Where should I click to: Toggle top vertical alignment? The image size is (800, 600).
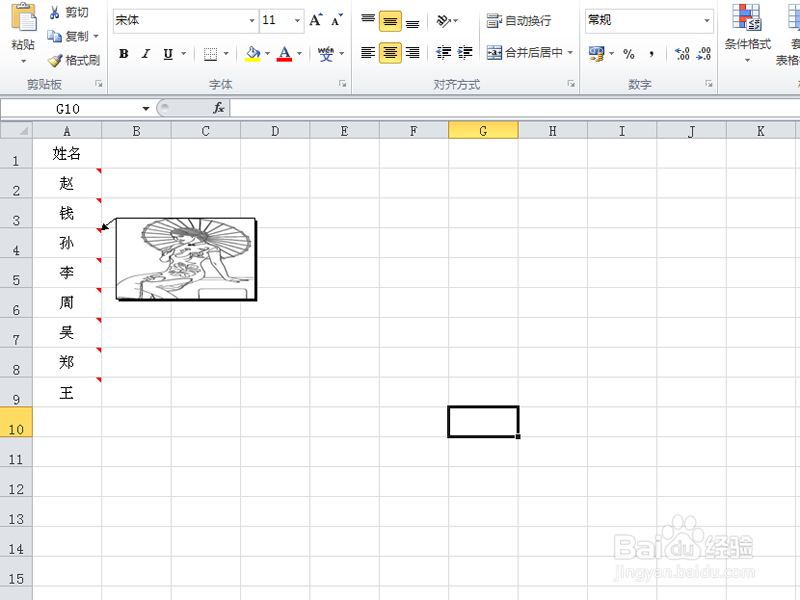pos(368,21)
